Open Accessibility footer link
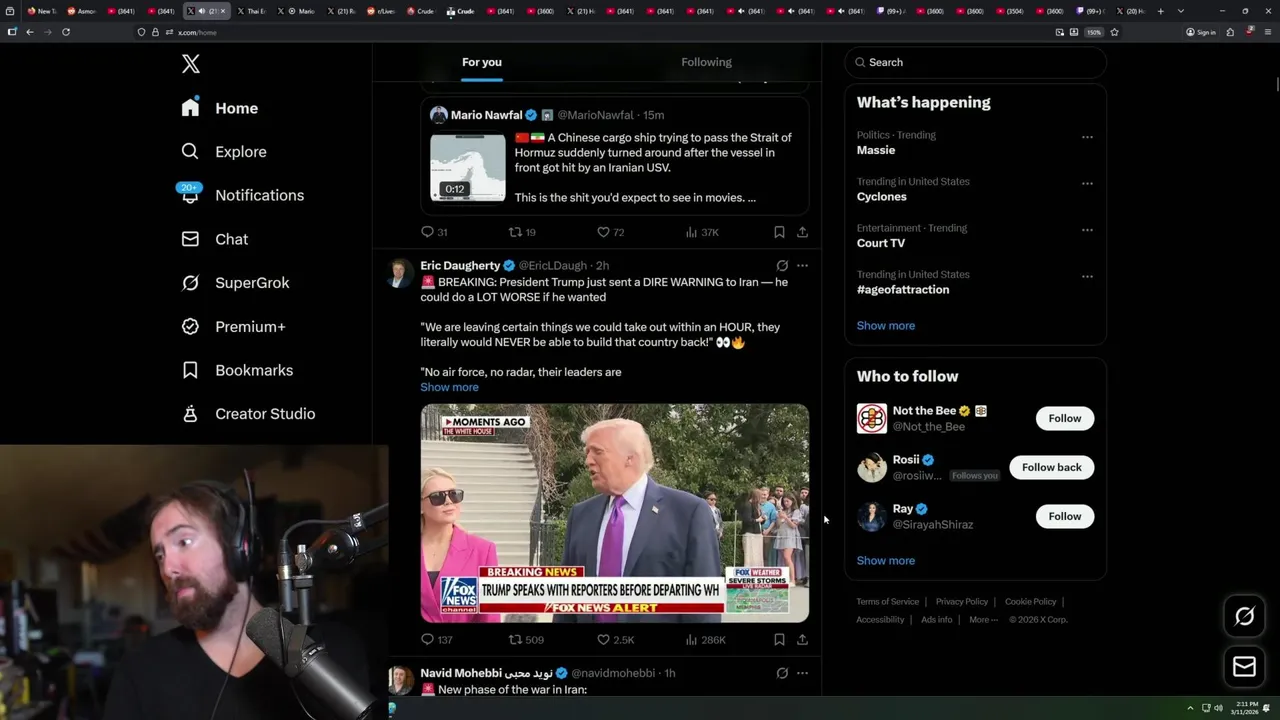The width and height of the screenshot is (1280, 720). [x=880, y=620]
